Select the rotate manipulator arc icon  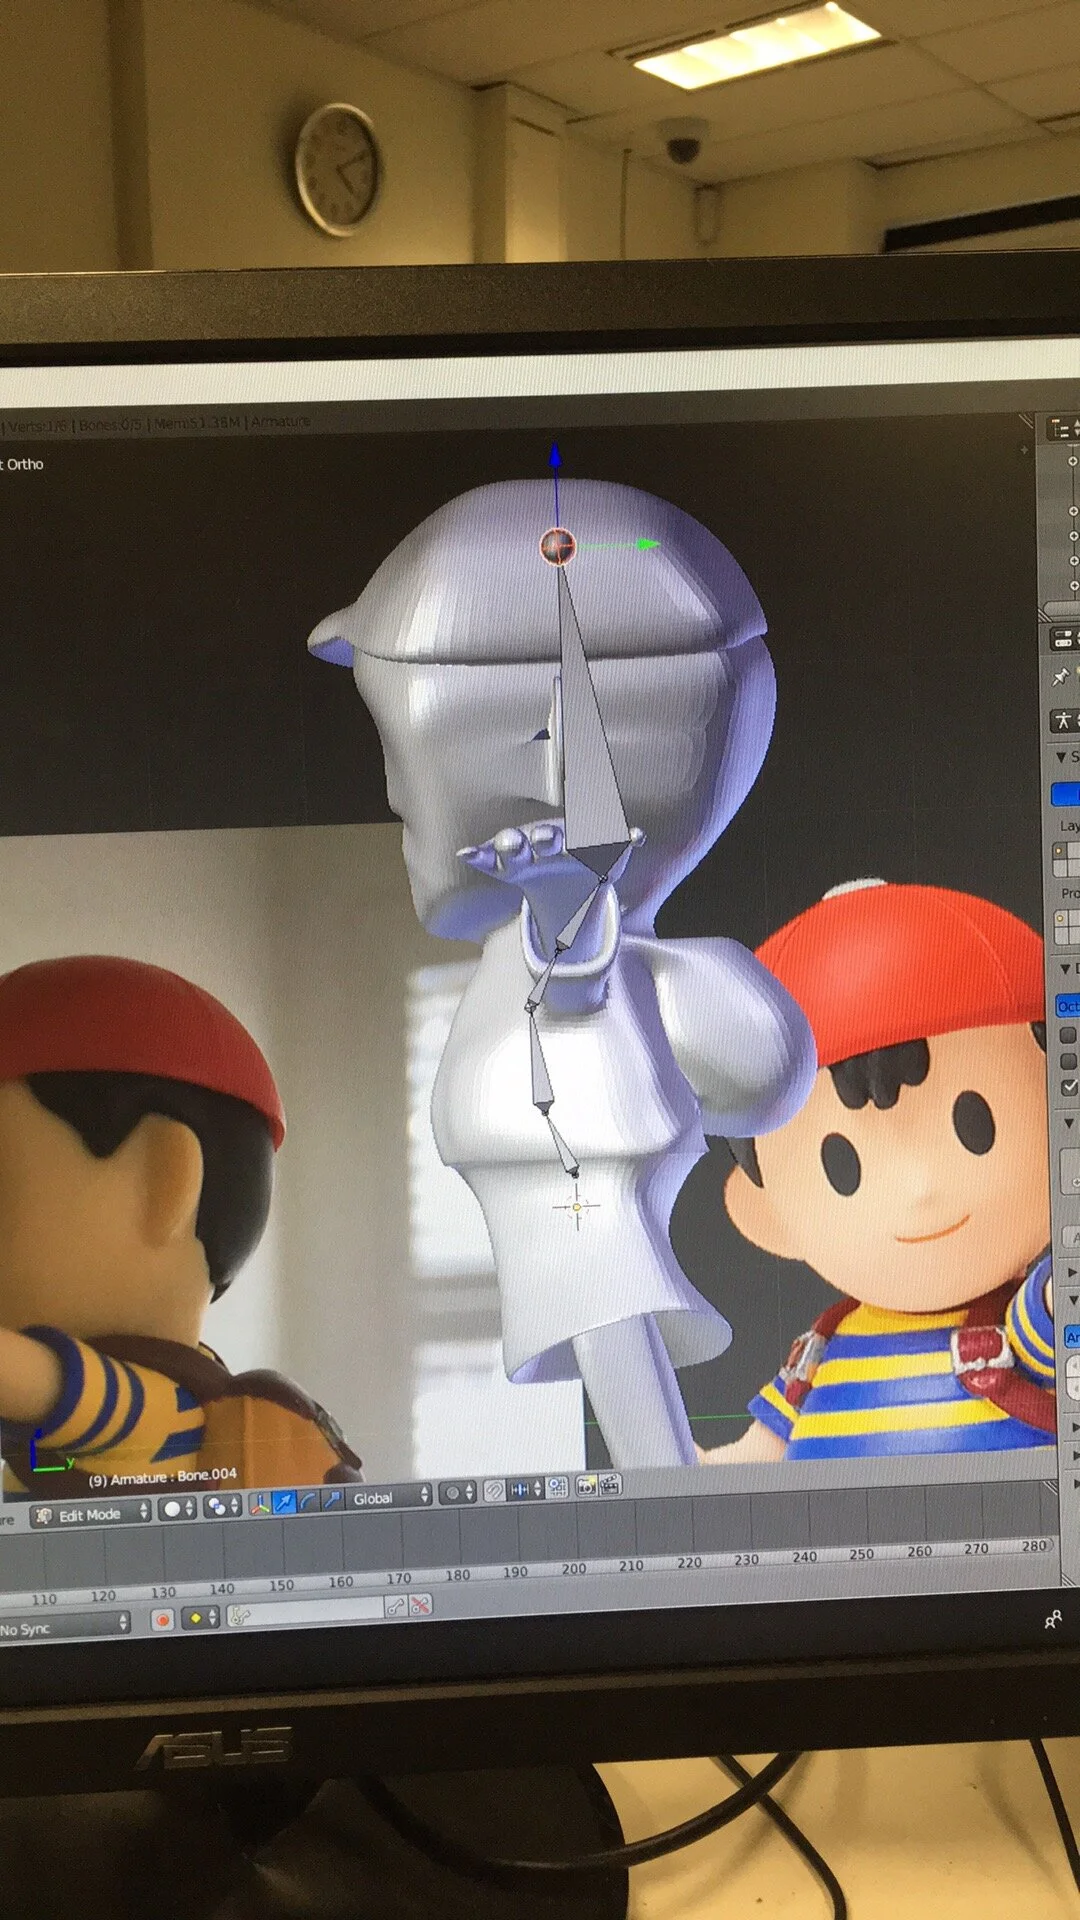click(308, 1501)
